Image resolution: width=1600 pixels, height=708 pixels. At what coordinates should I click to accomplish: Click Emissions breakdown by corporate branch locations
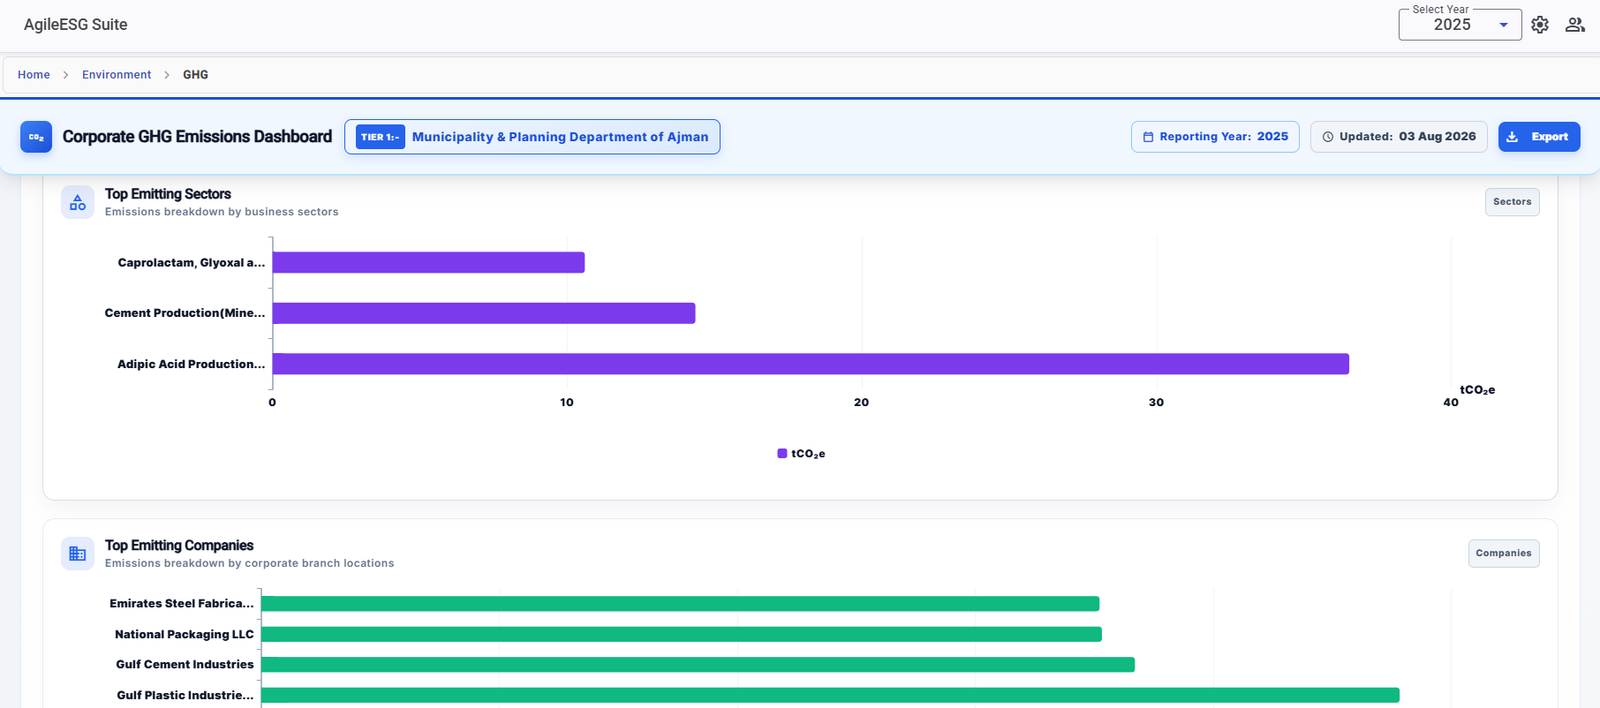tap(250, 564)
